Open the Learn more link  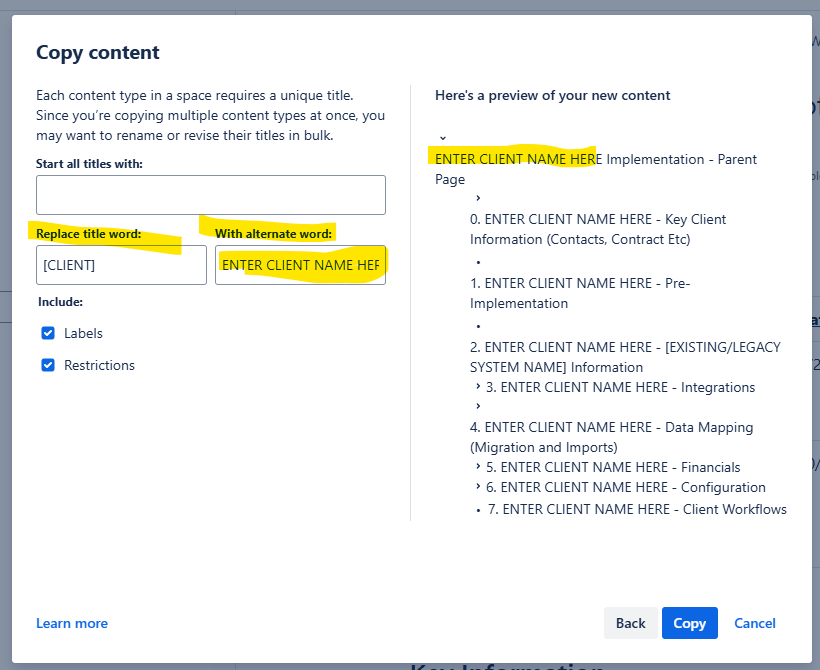72,623
